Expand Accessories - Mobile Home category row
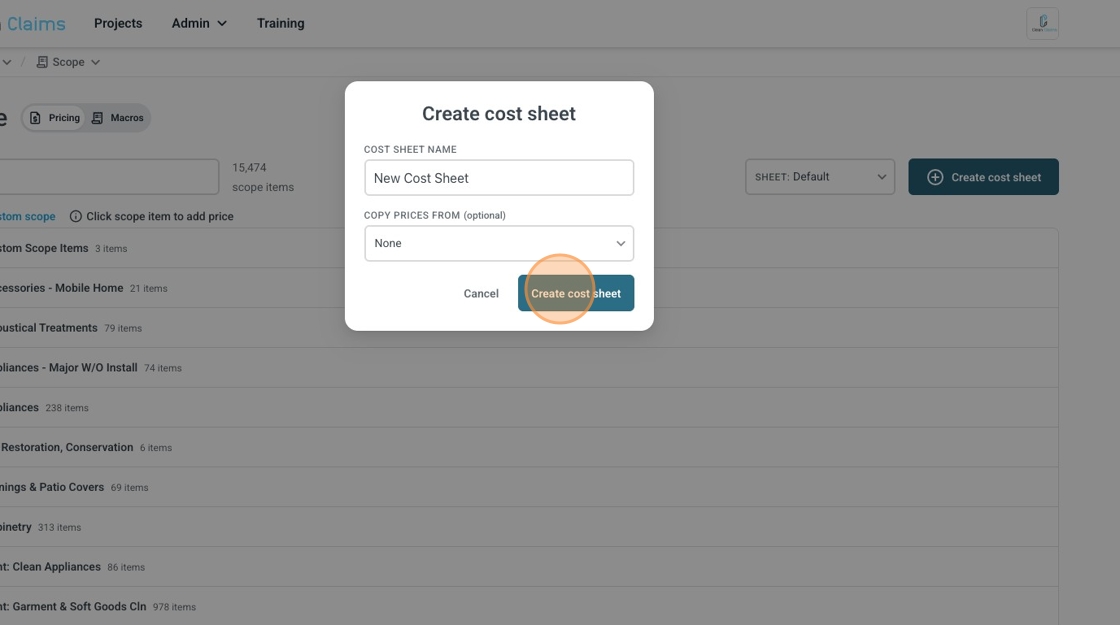The image size is (1120, 625). coord(60,288)
